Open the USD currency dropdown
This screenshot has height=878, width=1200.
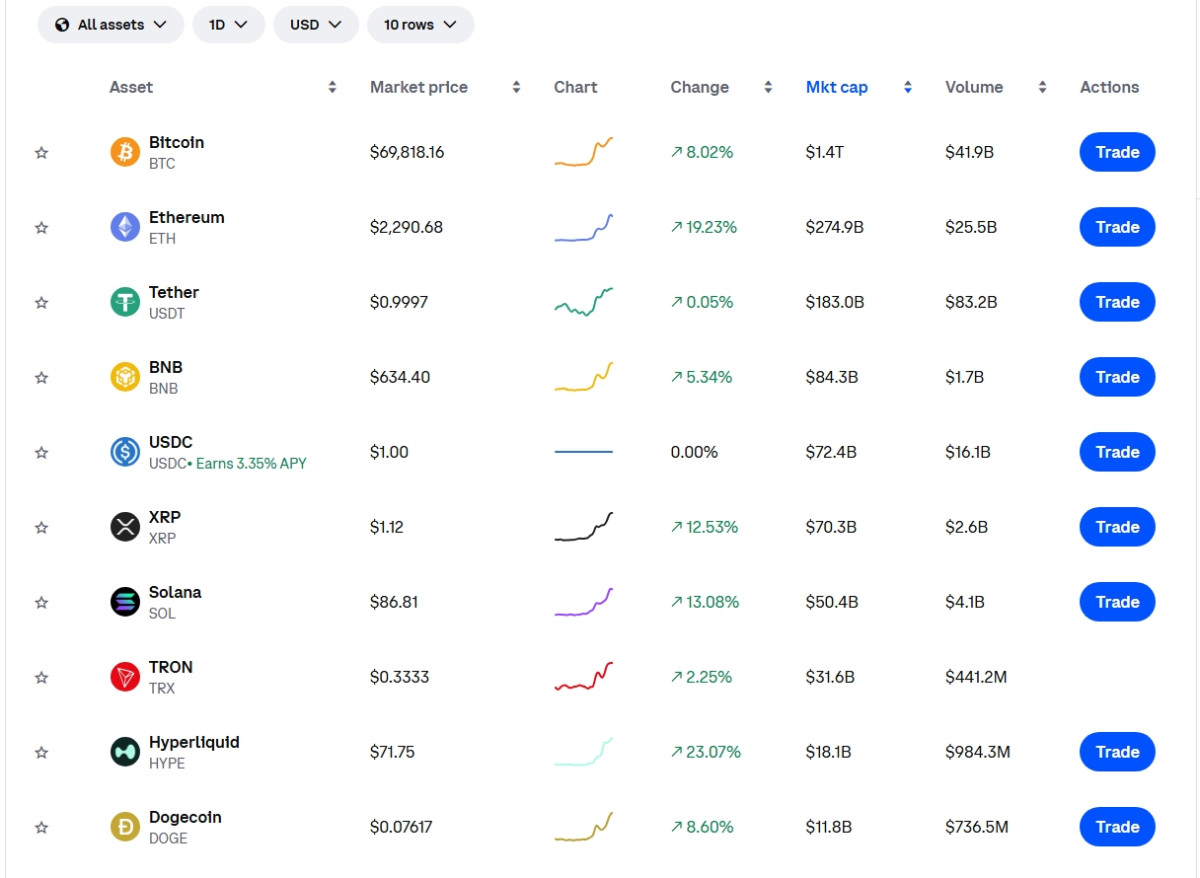coord(316,24)
